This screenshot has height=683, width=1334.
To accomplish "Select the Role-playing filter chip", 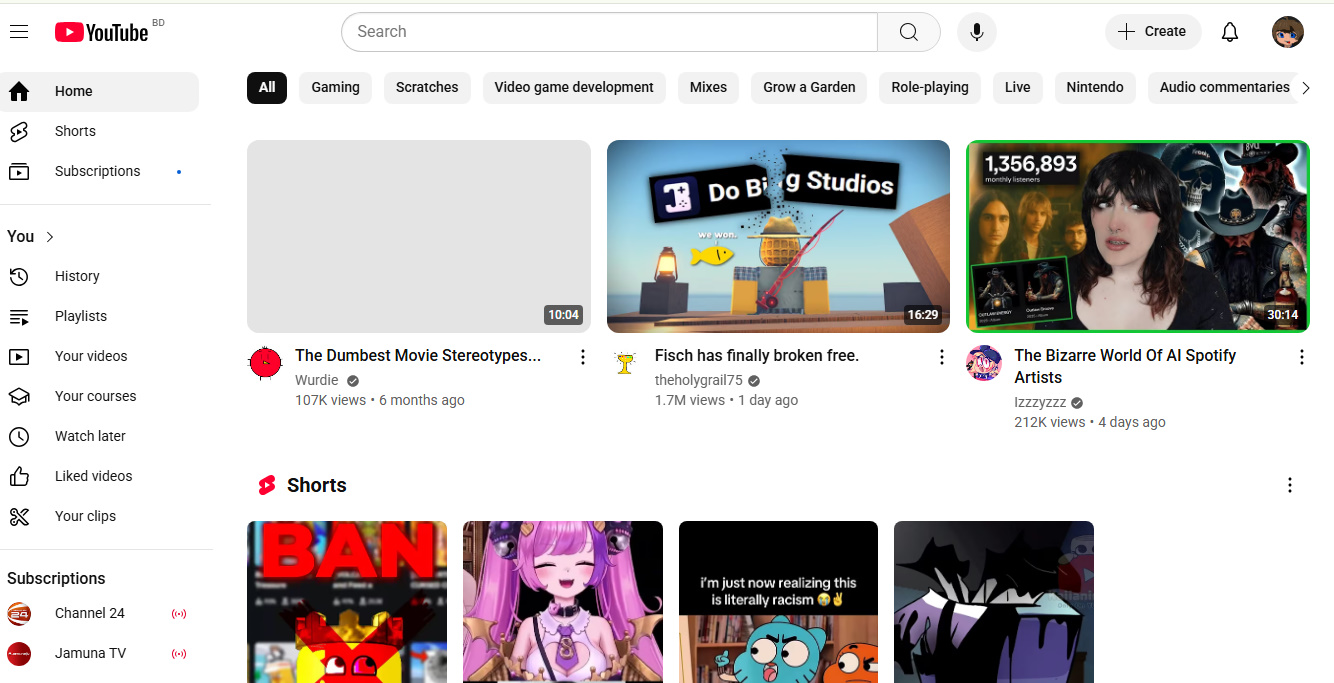I will click(x=930, y=88).
